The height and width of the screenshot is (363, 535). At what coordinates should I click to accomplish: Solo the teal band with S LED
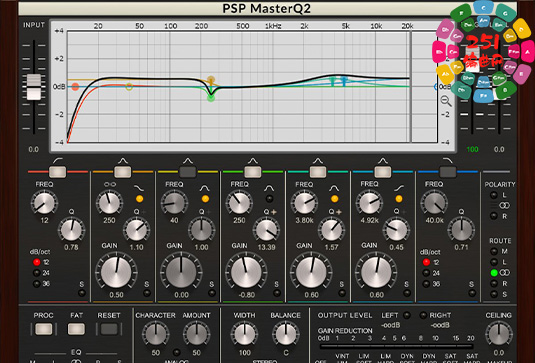pyautogui.click(x=342, y=293)
